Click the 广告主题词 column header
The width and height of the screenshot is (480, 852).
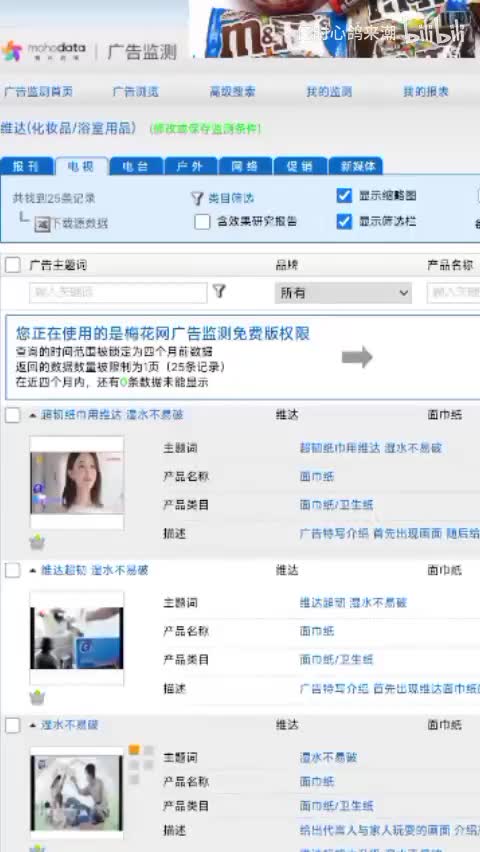[58, 265]
